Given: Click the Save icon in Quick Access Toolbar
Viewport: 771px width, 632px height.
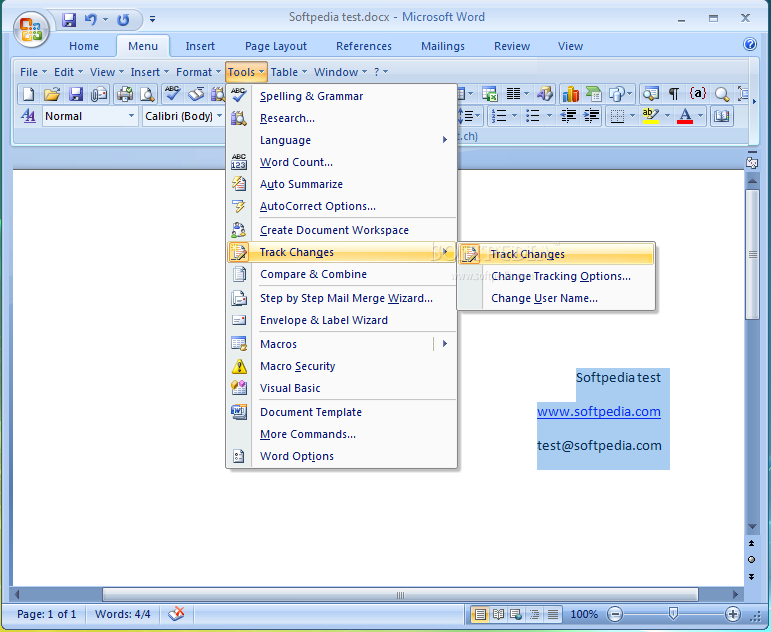Looking at the screenshot, I should pyautogui.click(x=68, y=20).
